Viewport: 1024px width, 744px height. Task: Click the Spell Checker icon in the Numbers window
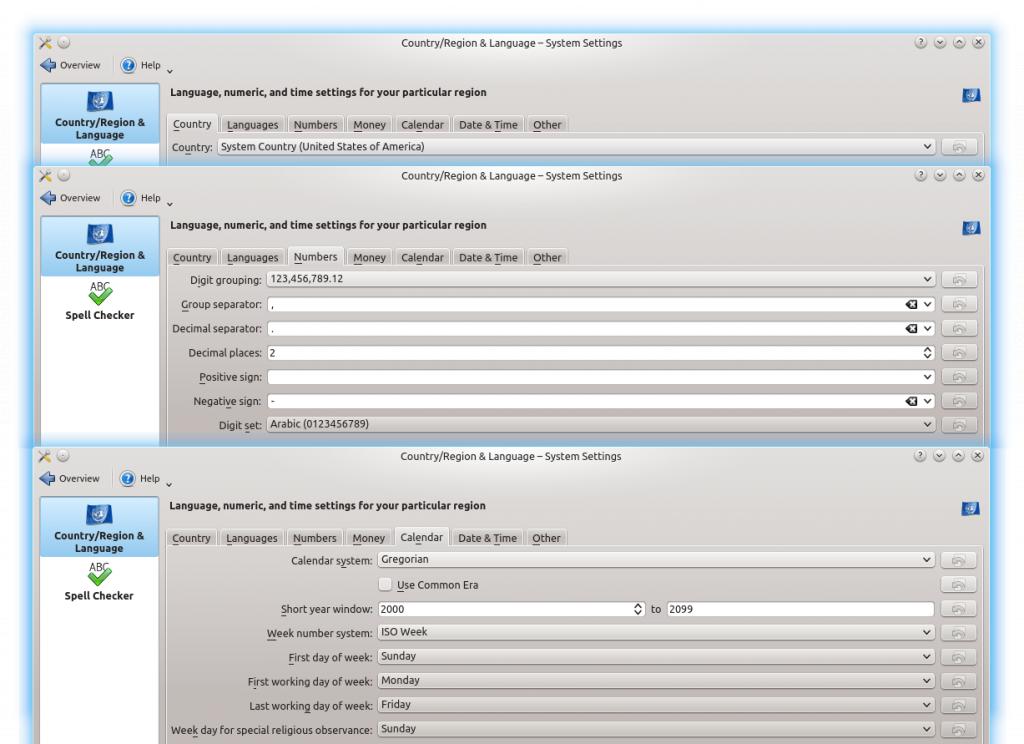point(99,292)
